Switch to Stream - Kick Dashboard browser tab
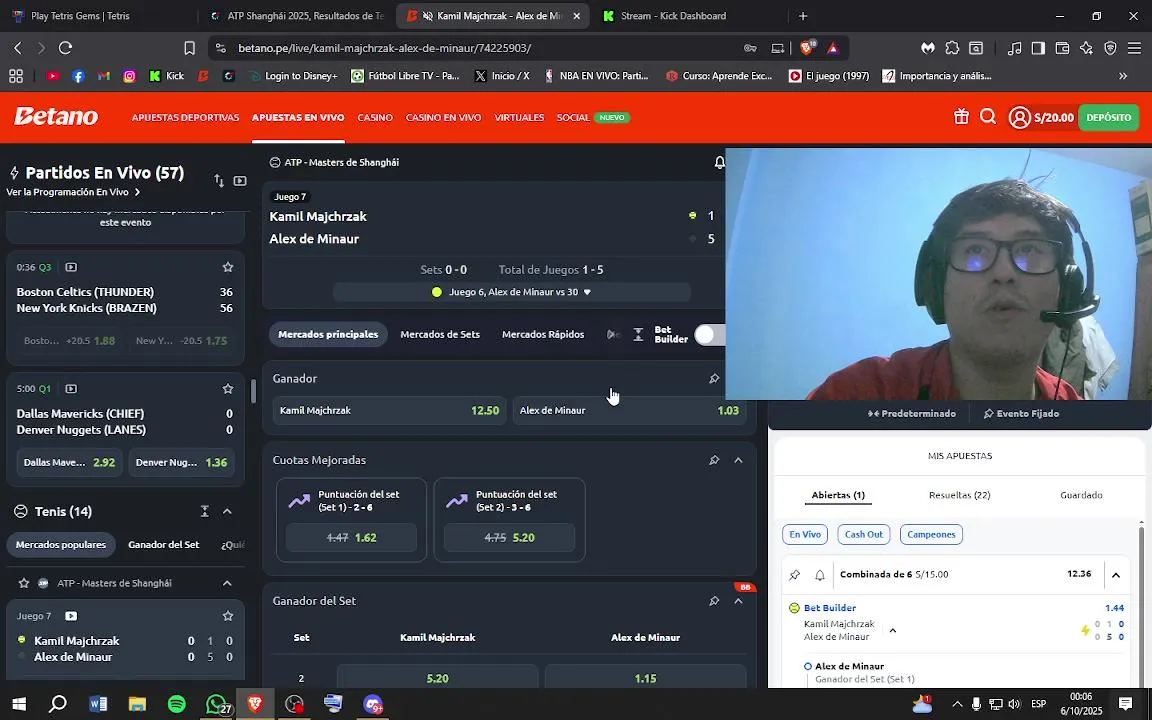The image size is (1152, 720). [x=673, y=15]
